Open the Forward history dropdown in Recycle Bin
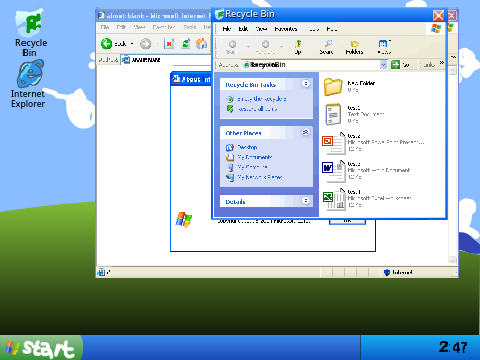The image size is (480, 360). click(282, 47)
